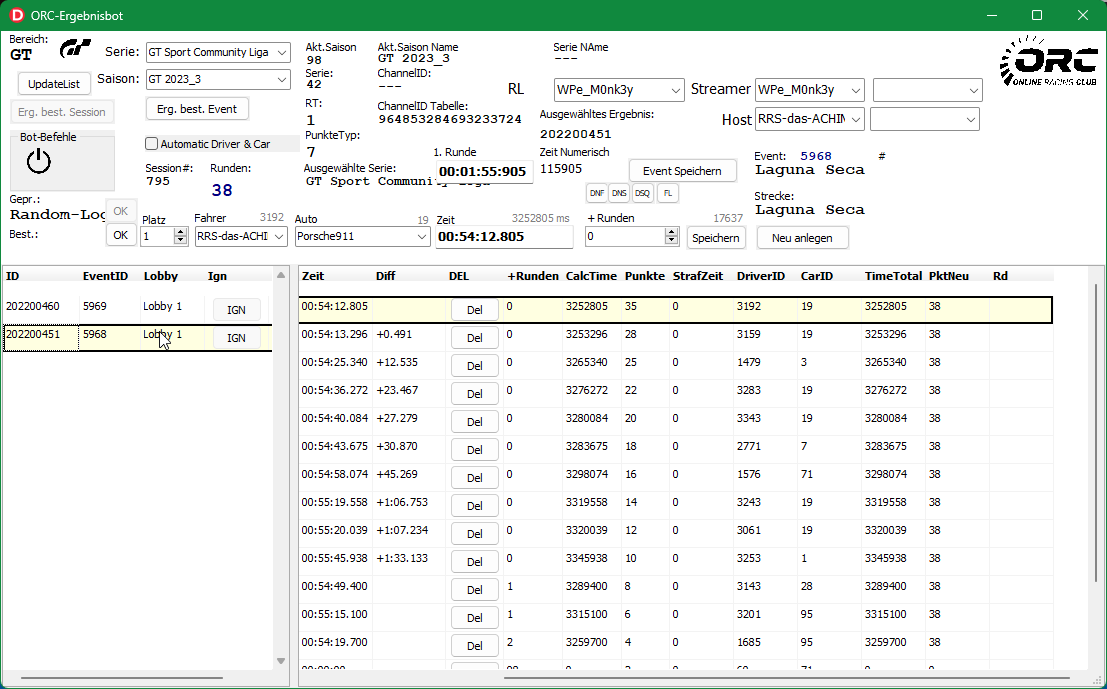Click the Neu anlegen button
The height and width of the screenshot is (689, 1107).
coord(802,238)
